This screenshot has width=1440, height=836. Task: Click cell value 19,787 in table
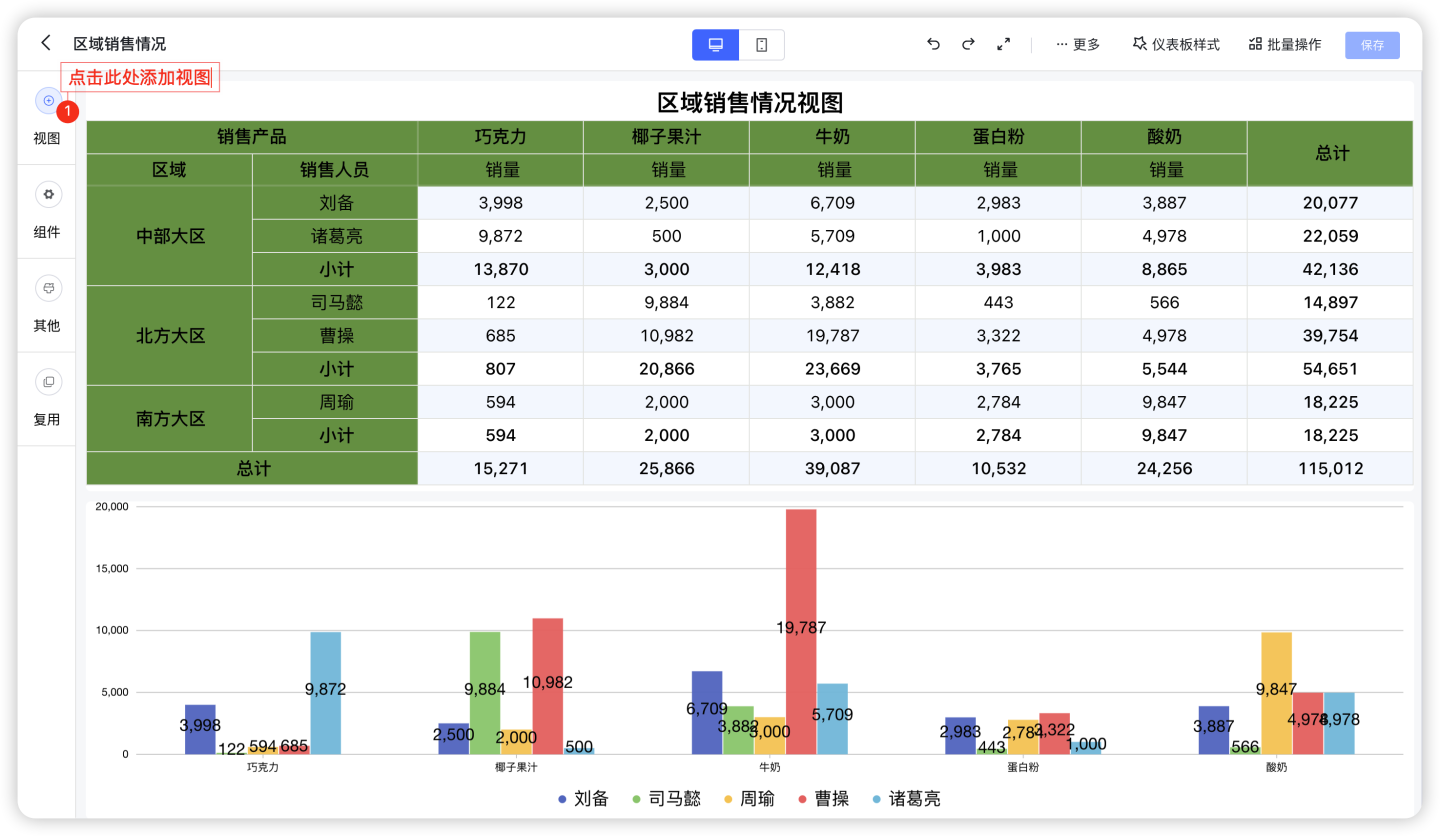tap(832, 335)
